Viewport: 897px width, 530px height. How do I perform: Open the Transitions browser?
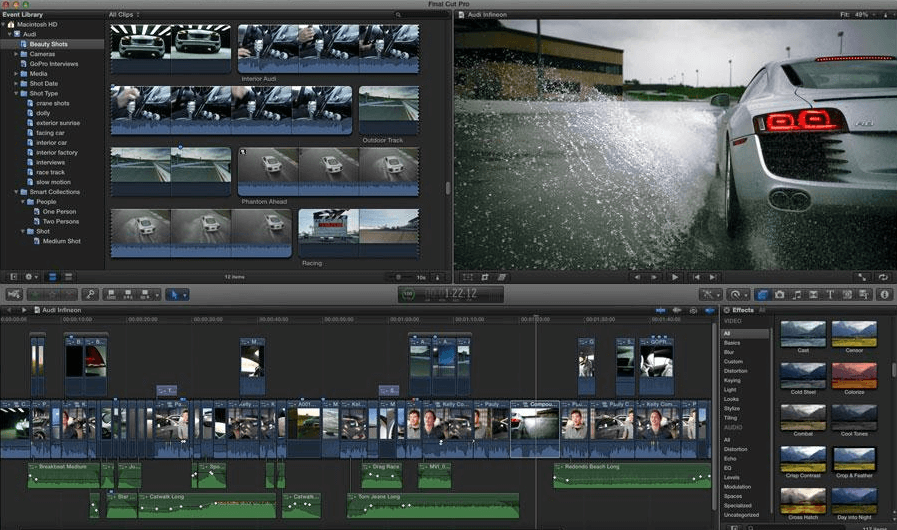pyautogui.click(x=813, y=294)
